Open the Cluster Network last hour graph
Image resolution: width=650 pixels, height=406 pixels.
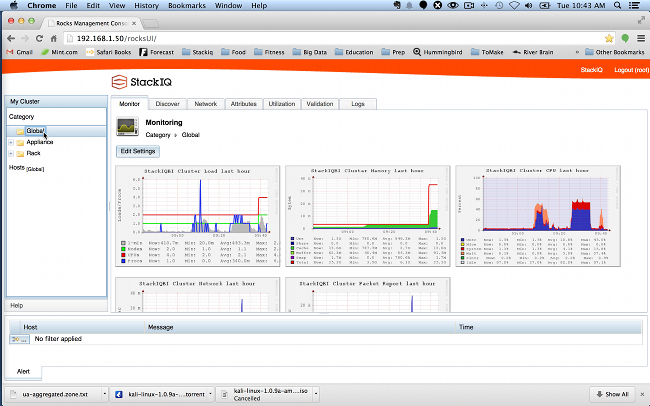coord(198,295)
